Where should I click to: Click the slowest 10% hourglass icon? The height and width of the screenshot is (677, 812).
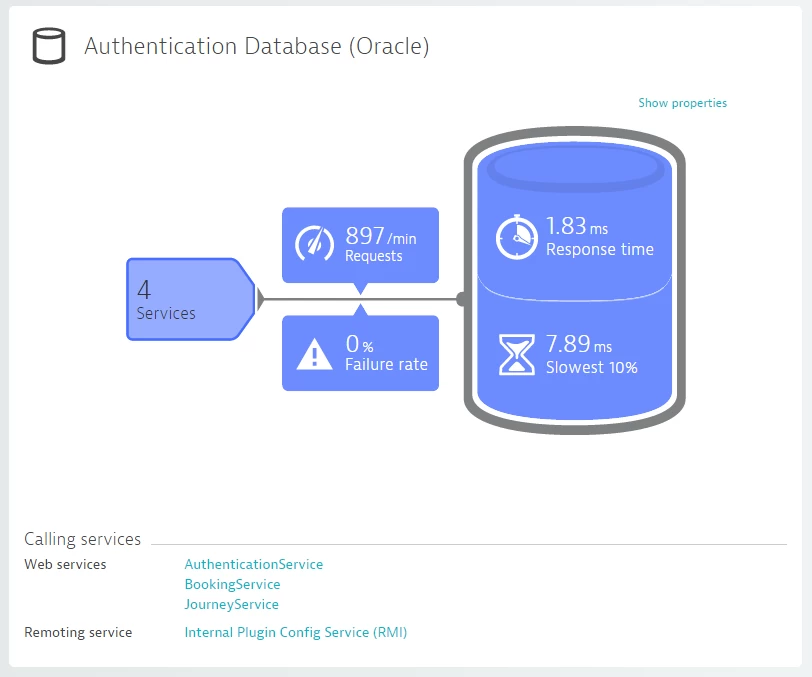[x=516, y=354]
